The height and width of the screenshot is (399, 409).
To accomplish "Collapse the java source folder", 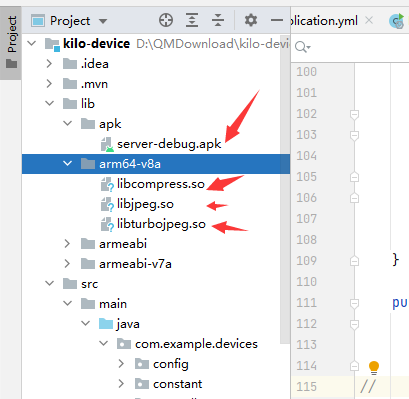I will tap(86, 323).
